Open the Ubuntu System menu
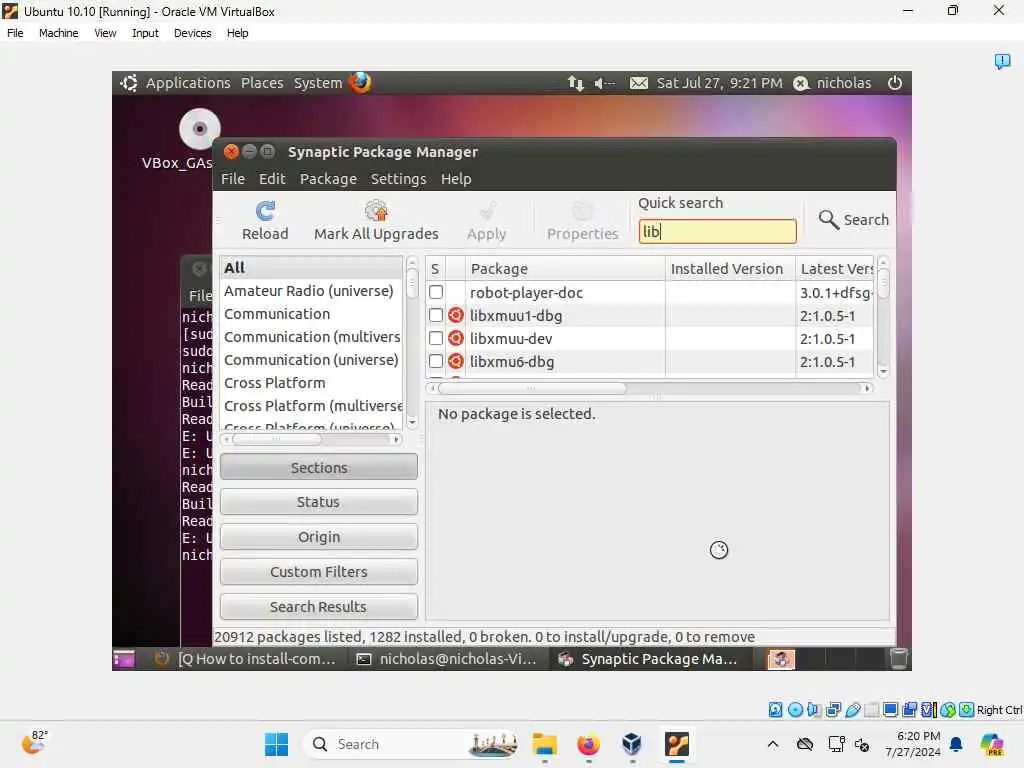Image resolution: width=1024 pixels, height=768 pixels. pyautogui.click(x=317, y=83)
